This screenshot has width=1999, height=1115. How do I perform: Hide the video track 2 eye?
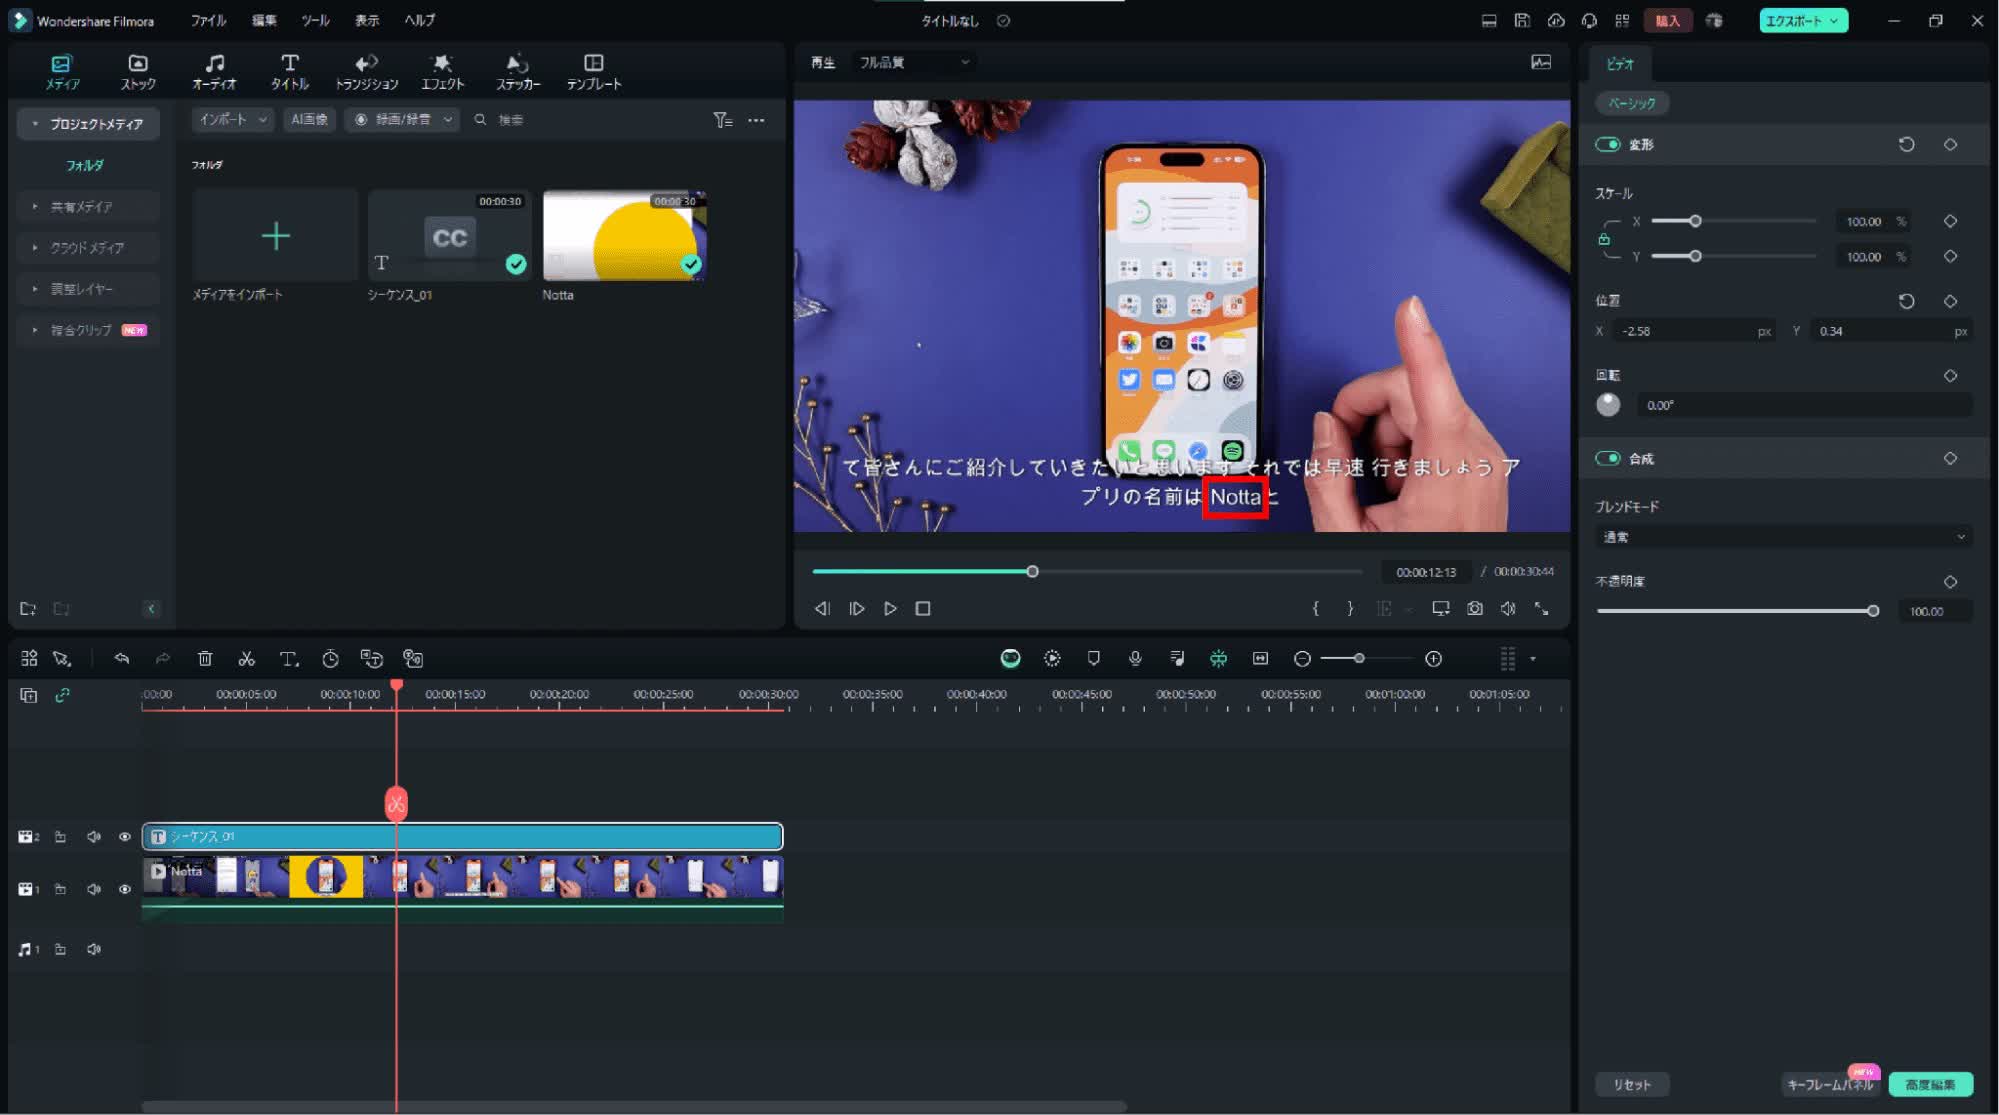coord(125,836)
